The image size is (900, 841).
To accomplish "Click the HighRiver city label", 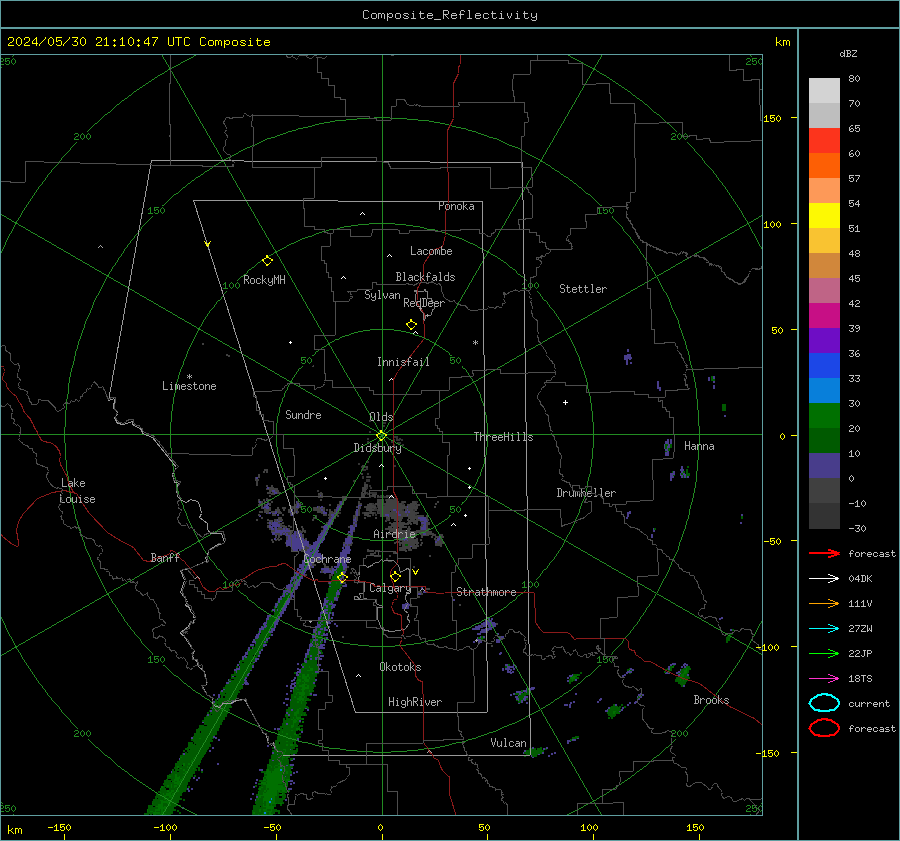I will 415,702.
